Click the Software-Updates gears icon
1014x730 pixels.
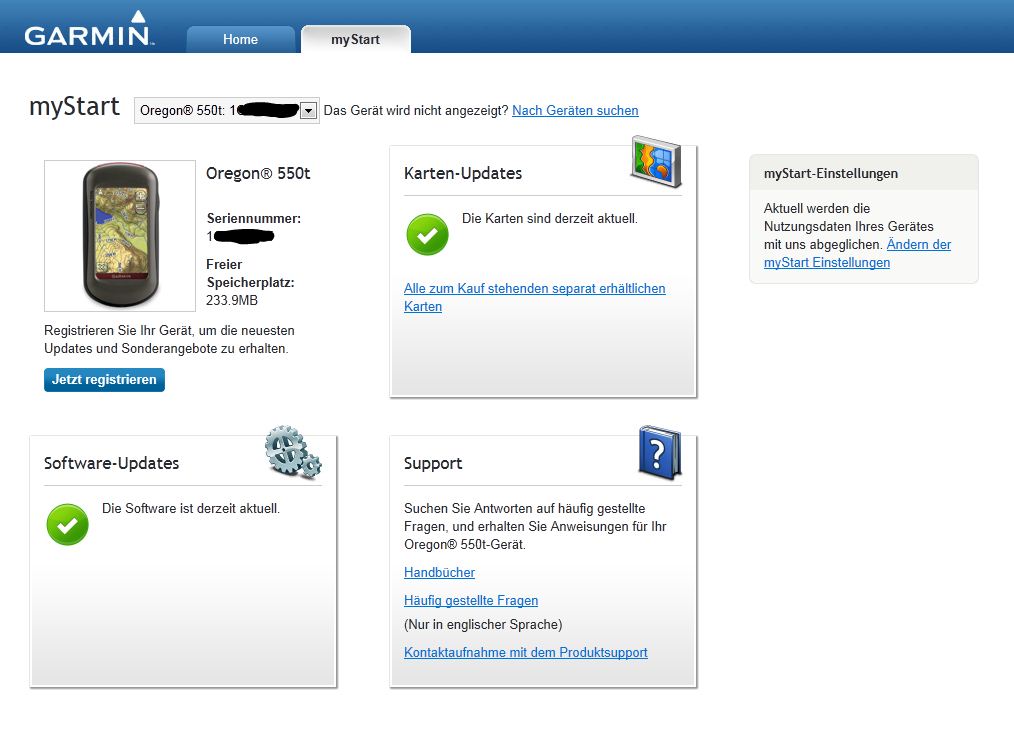coord(293,452)
